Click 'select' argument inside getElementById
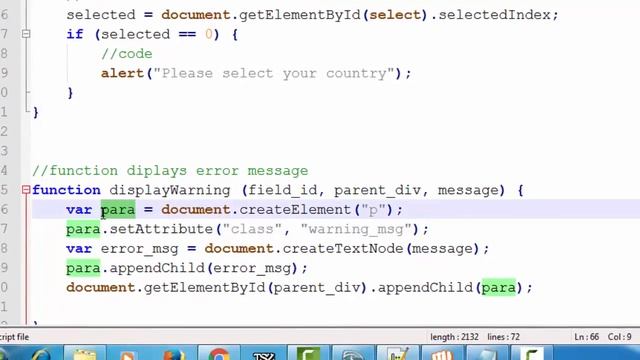Image resolution: width=640 pixels, height=360 pixels. click(x=395, y=15)
